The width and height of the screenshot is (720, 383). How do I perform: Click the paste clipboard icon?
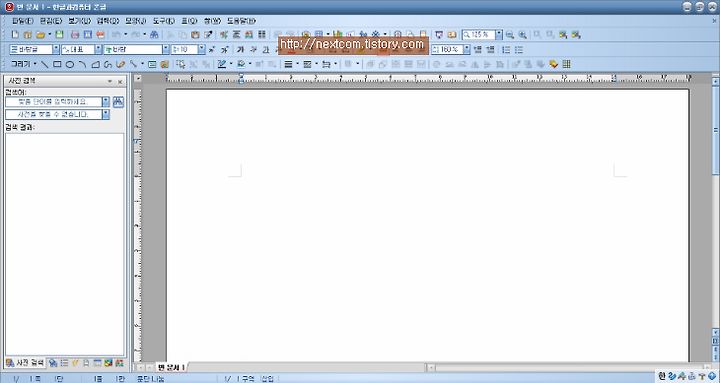[x=195, y=34]
